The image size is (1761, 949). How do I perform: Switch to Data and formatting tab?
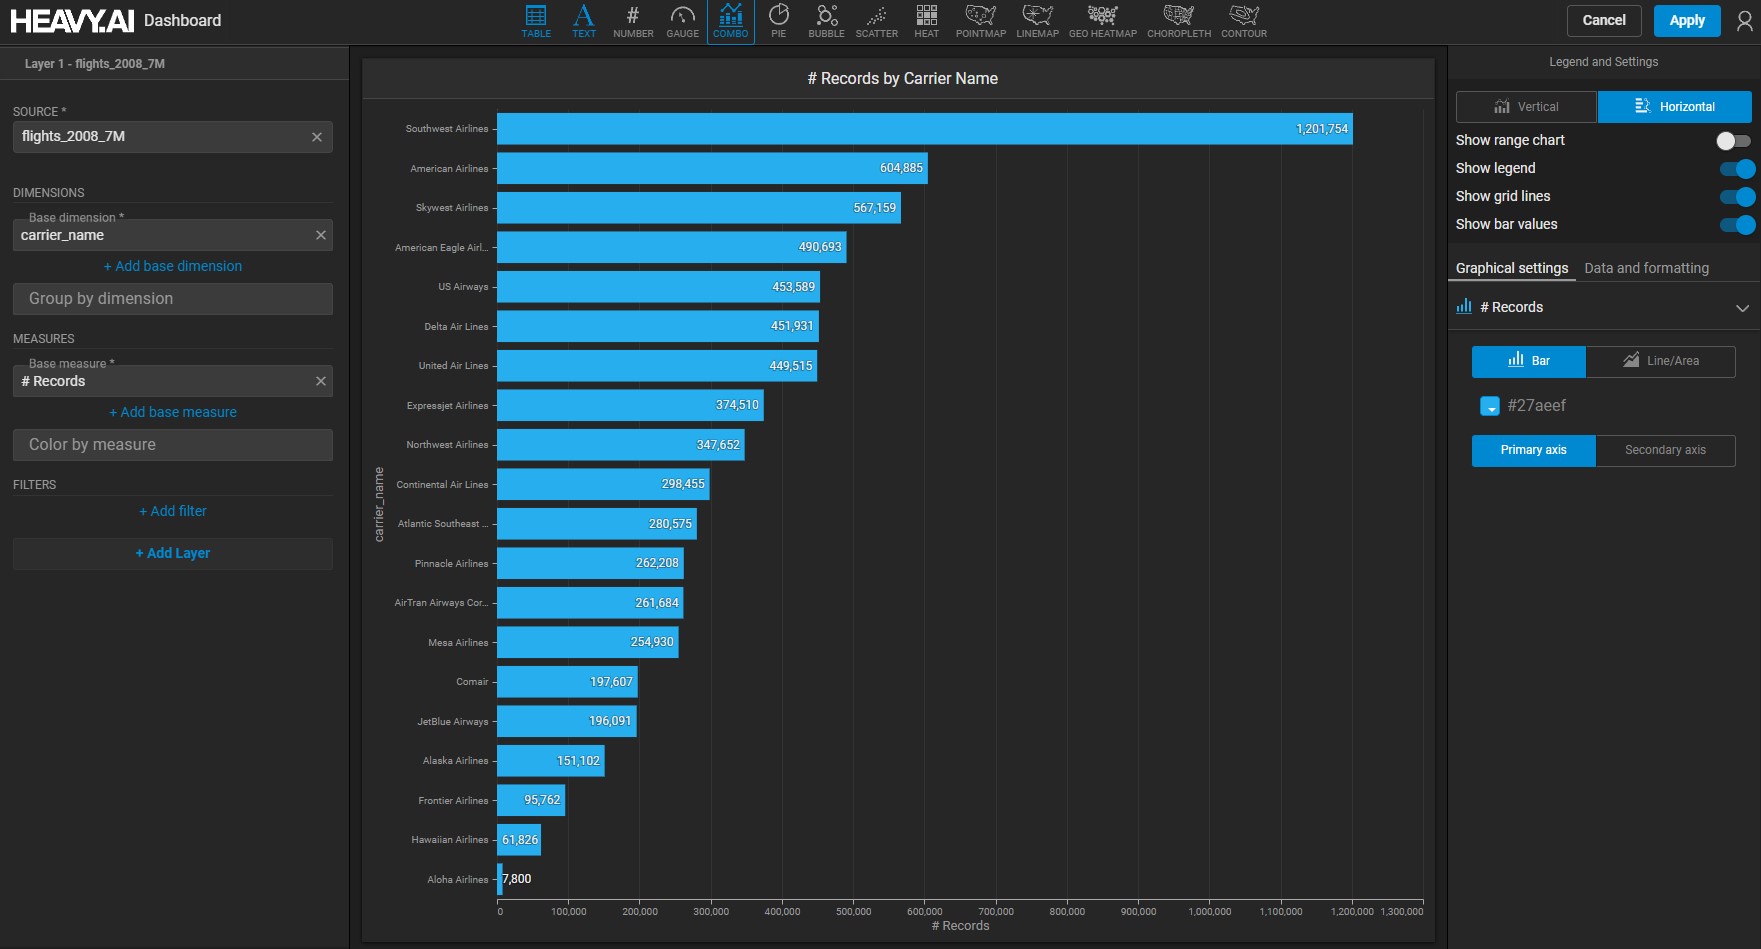tap(1646, 268)
